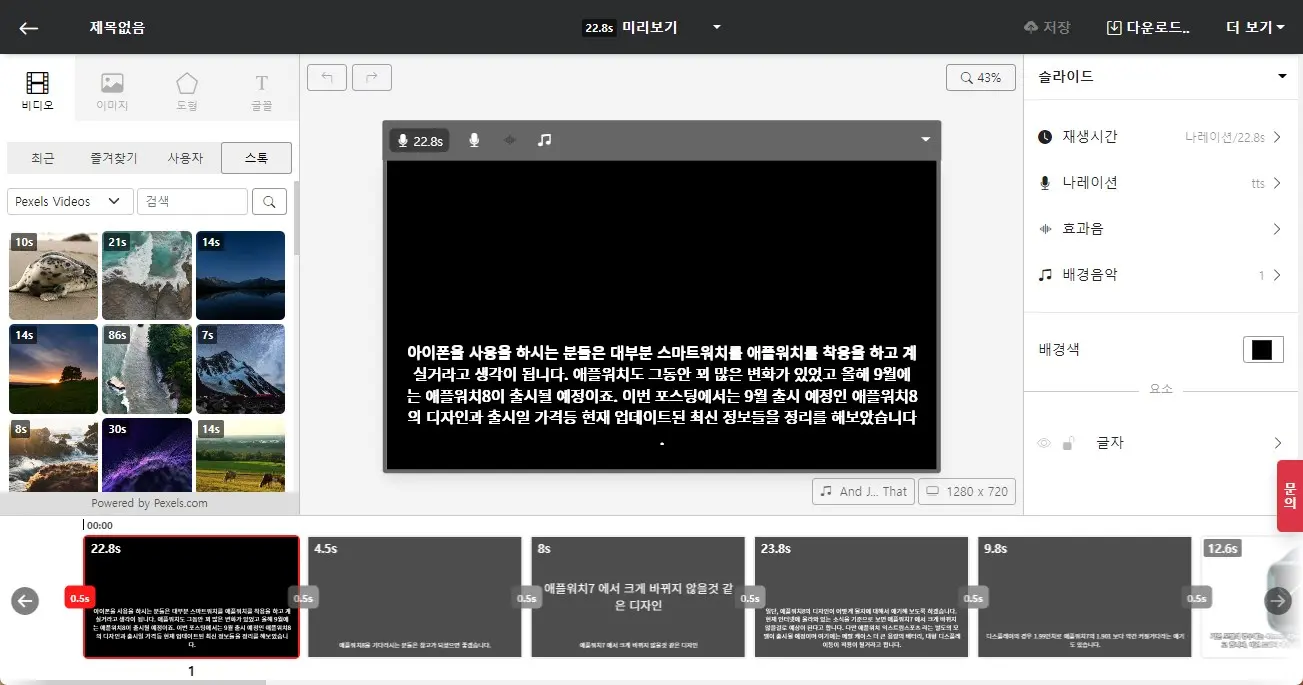Click the redo arrow button
Image resolution: width=1303 pixels, height=685 pixels.
pos(372,77)
